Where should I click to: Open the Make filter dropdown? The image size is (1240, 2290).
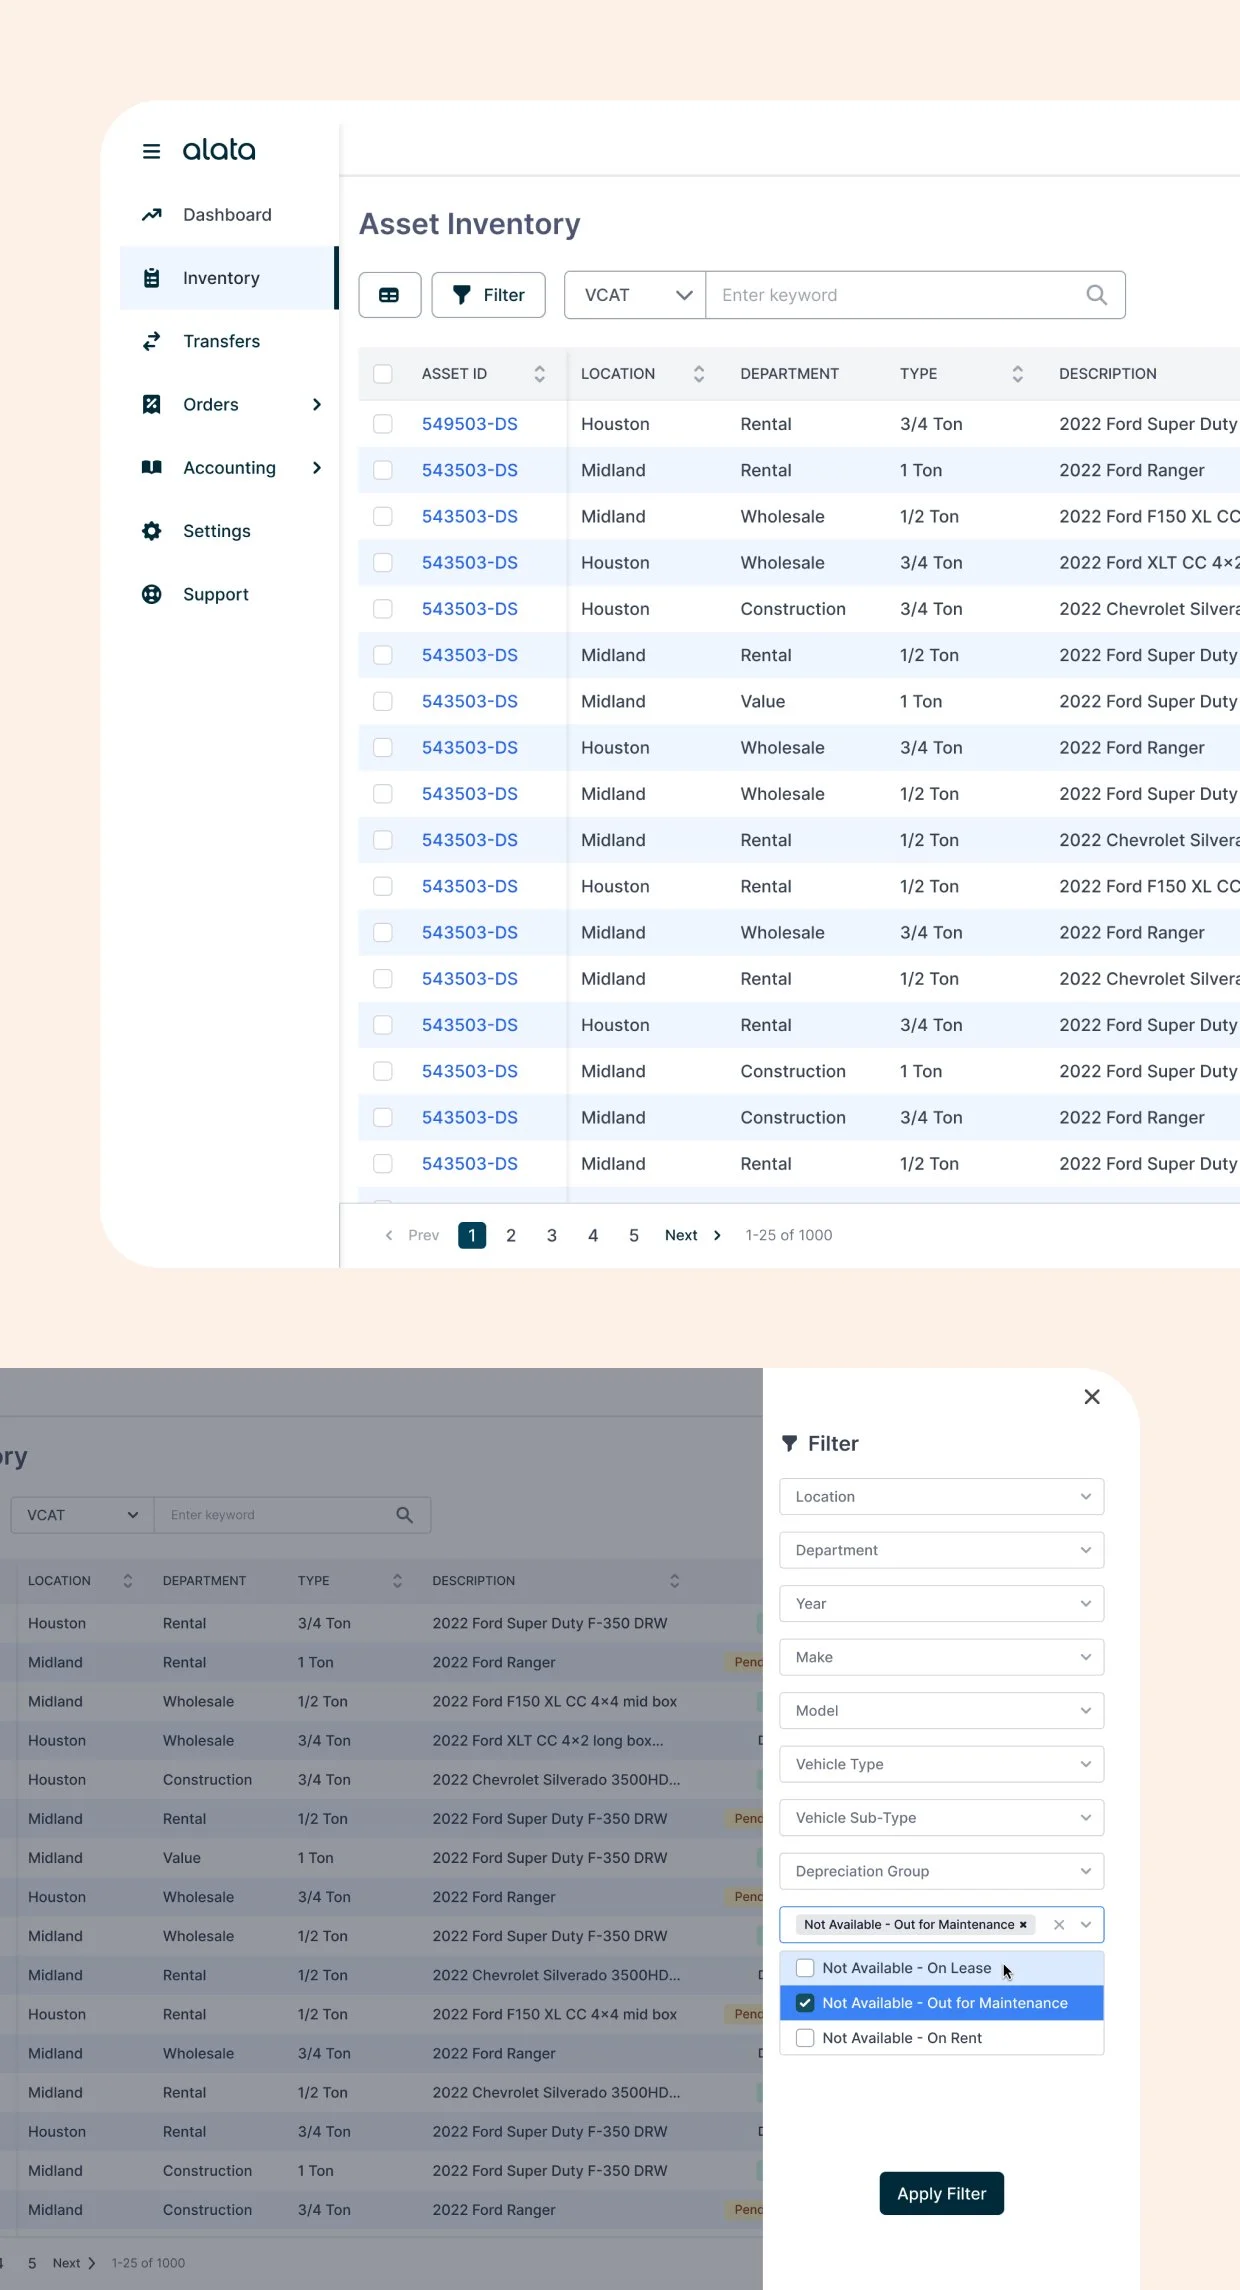pyautogui.click(x=942, y=1657)
